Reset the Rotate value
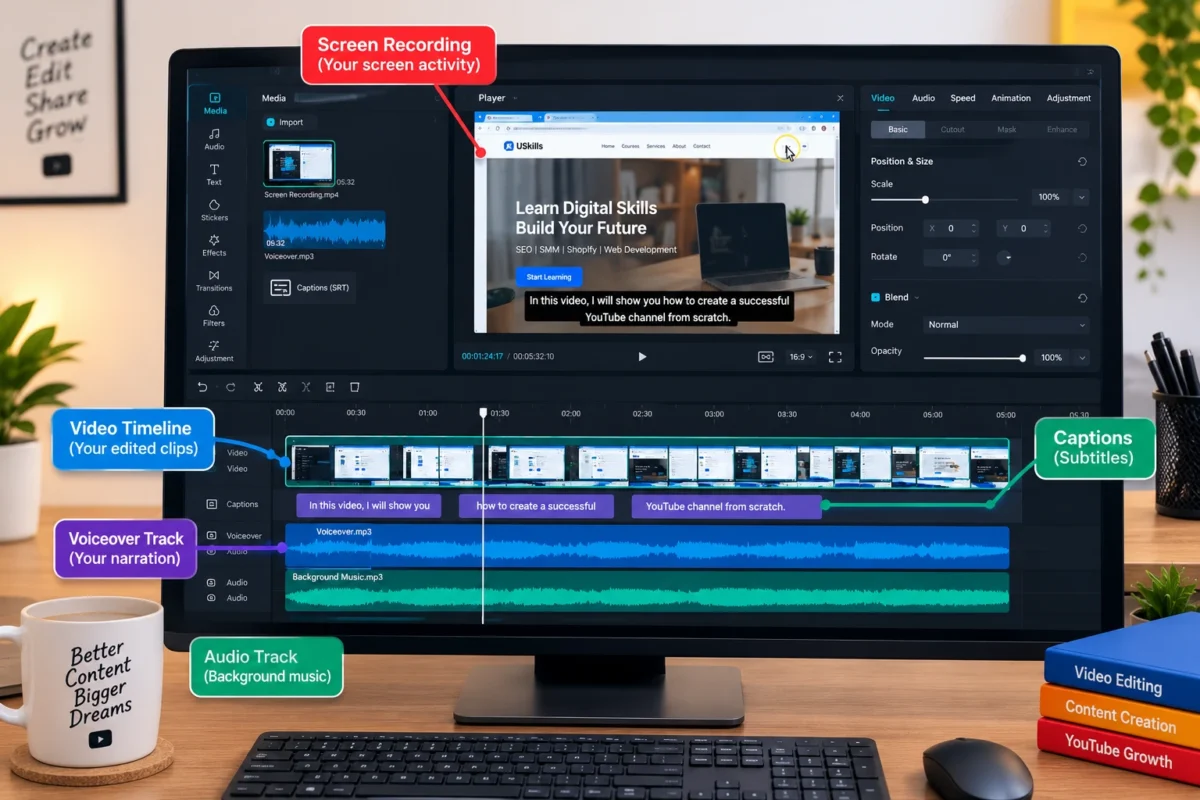This screenshot has width=1200, height=800. 1082,258
